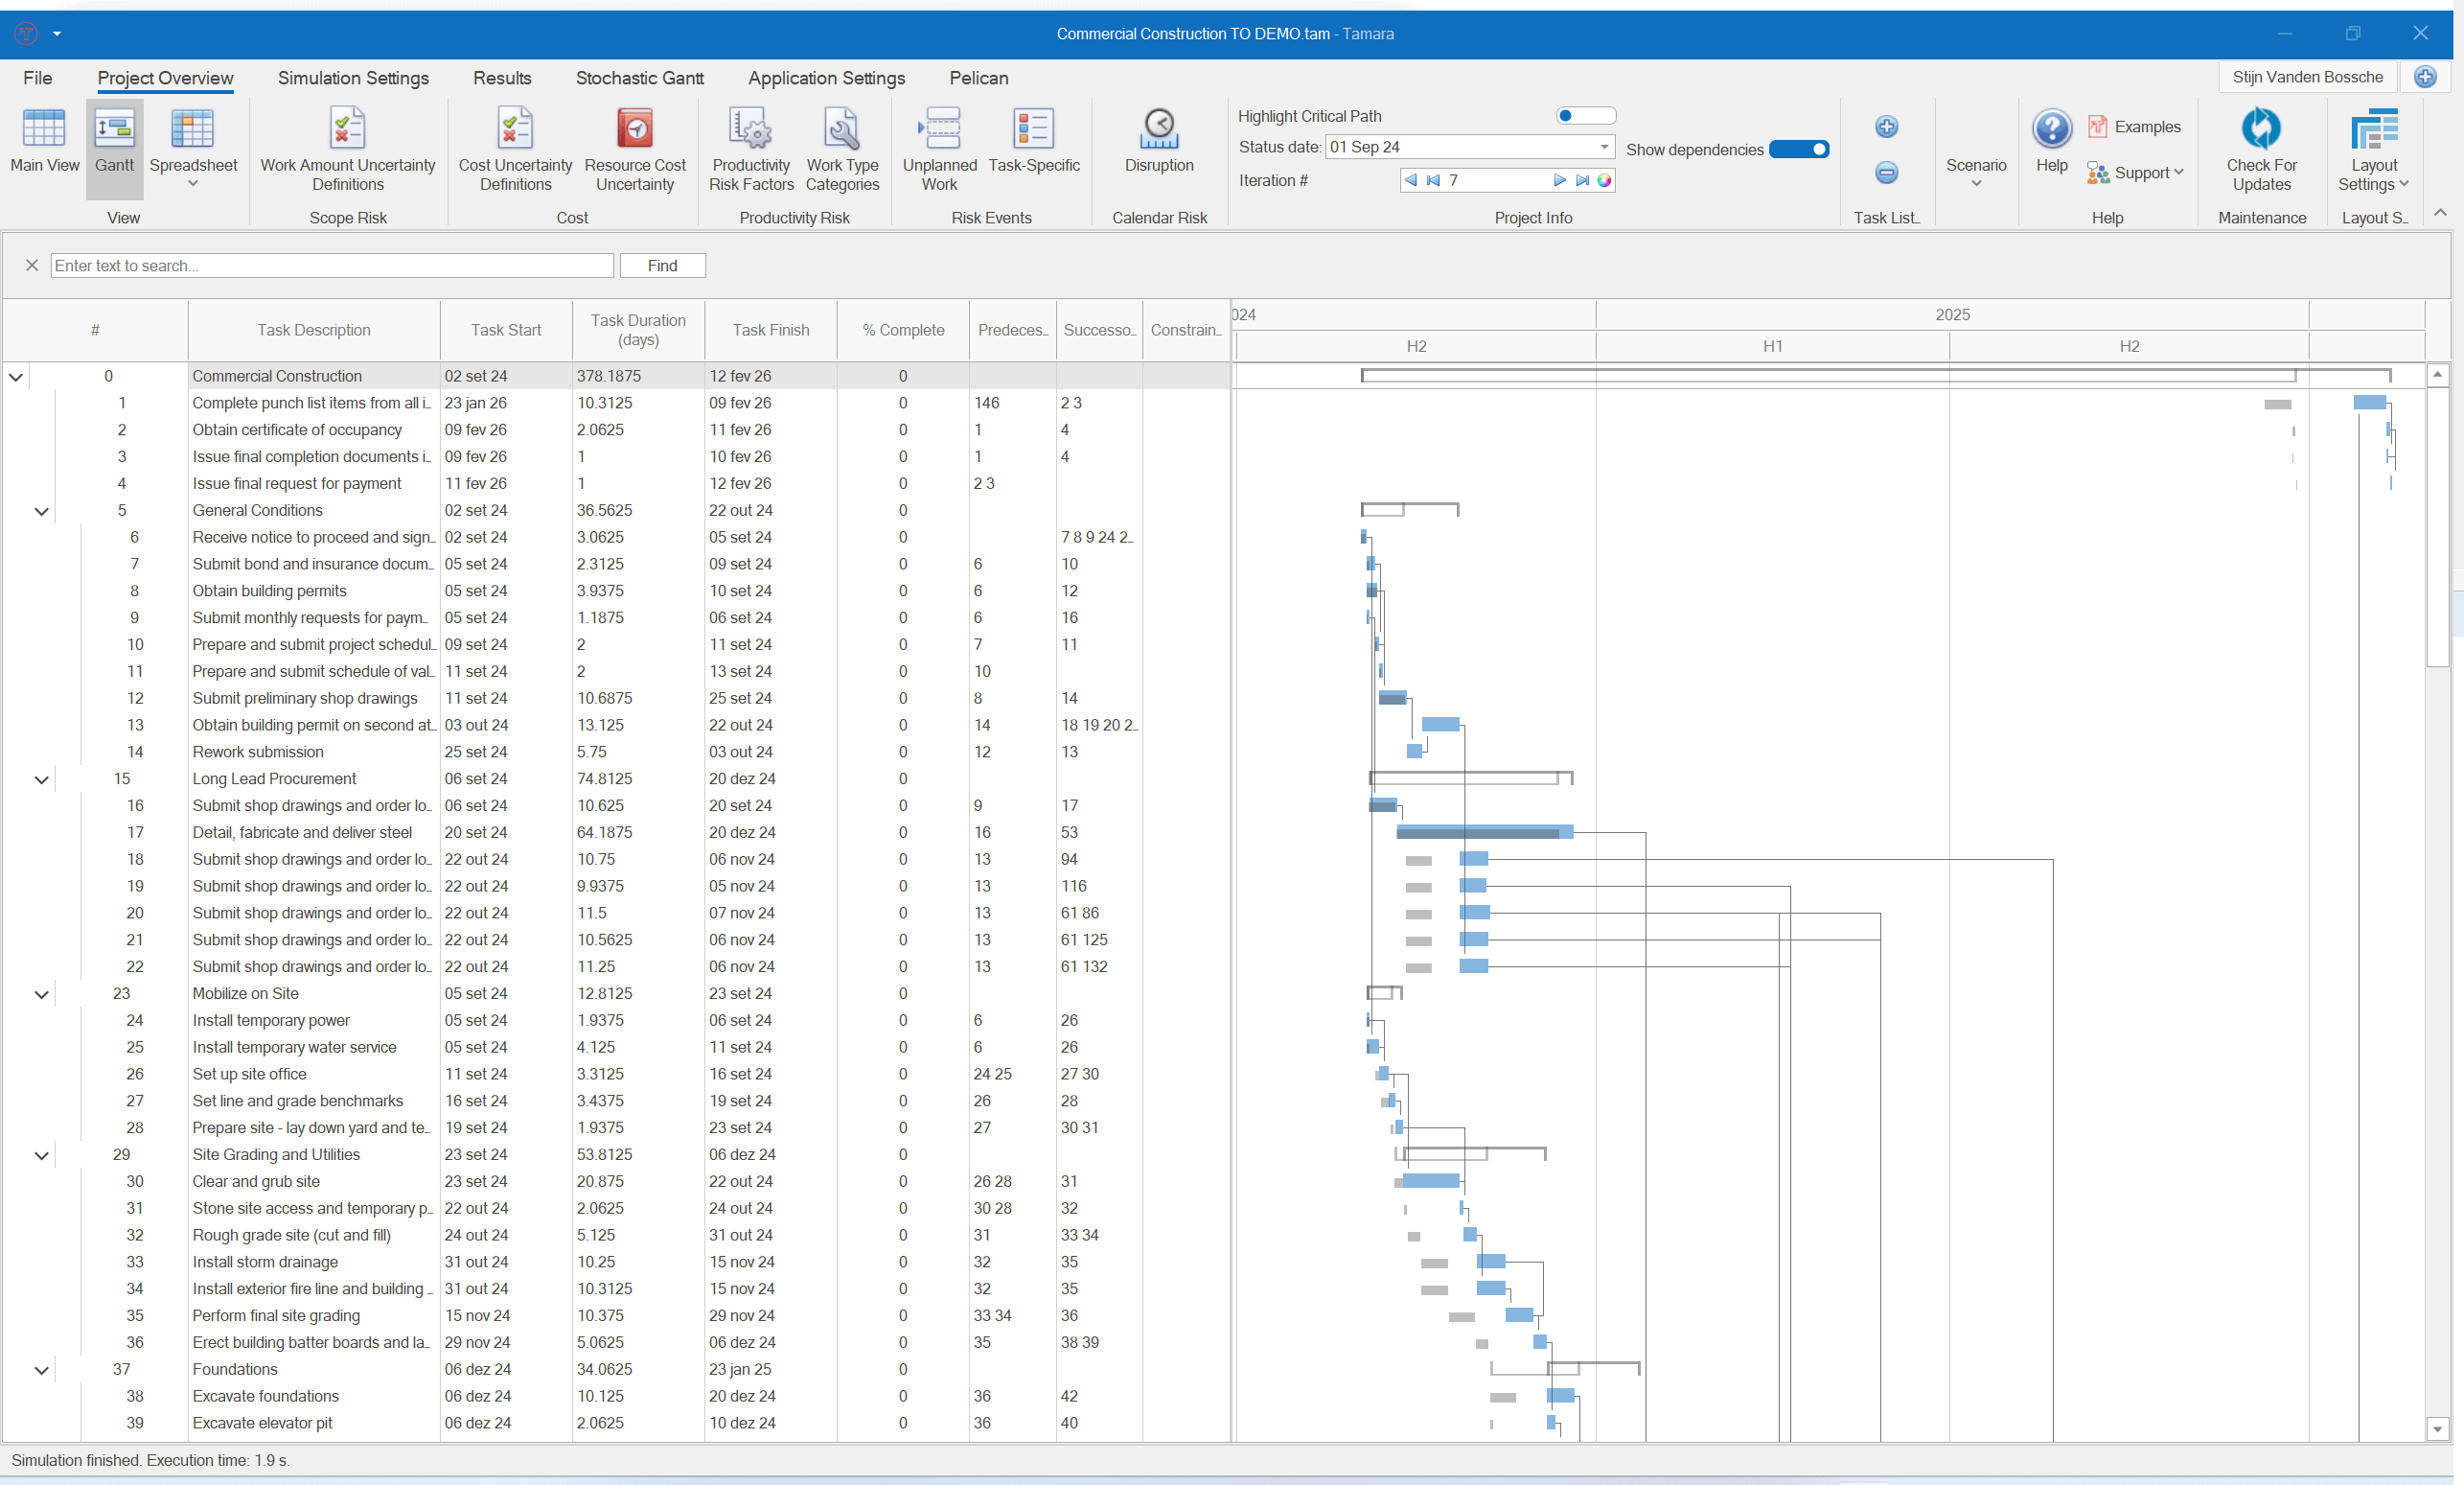Open Work Amount Uncertainty Definitions
Image resolution: width=2464 pixels, height=1485 pixels.
click(x=347, y=147)
